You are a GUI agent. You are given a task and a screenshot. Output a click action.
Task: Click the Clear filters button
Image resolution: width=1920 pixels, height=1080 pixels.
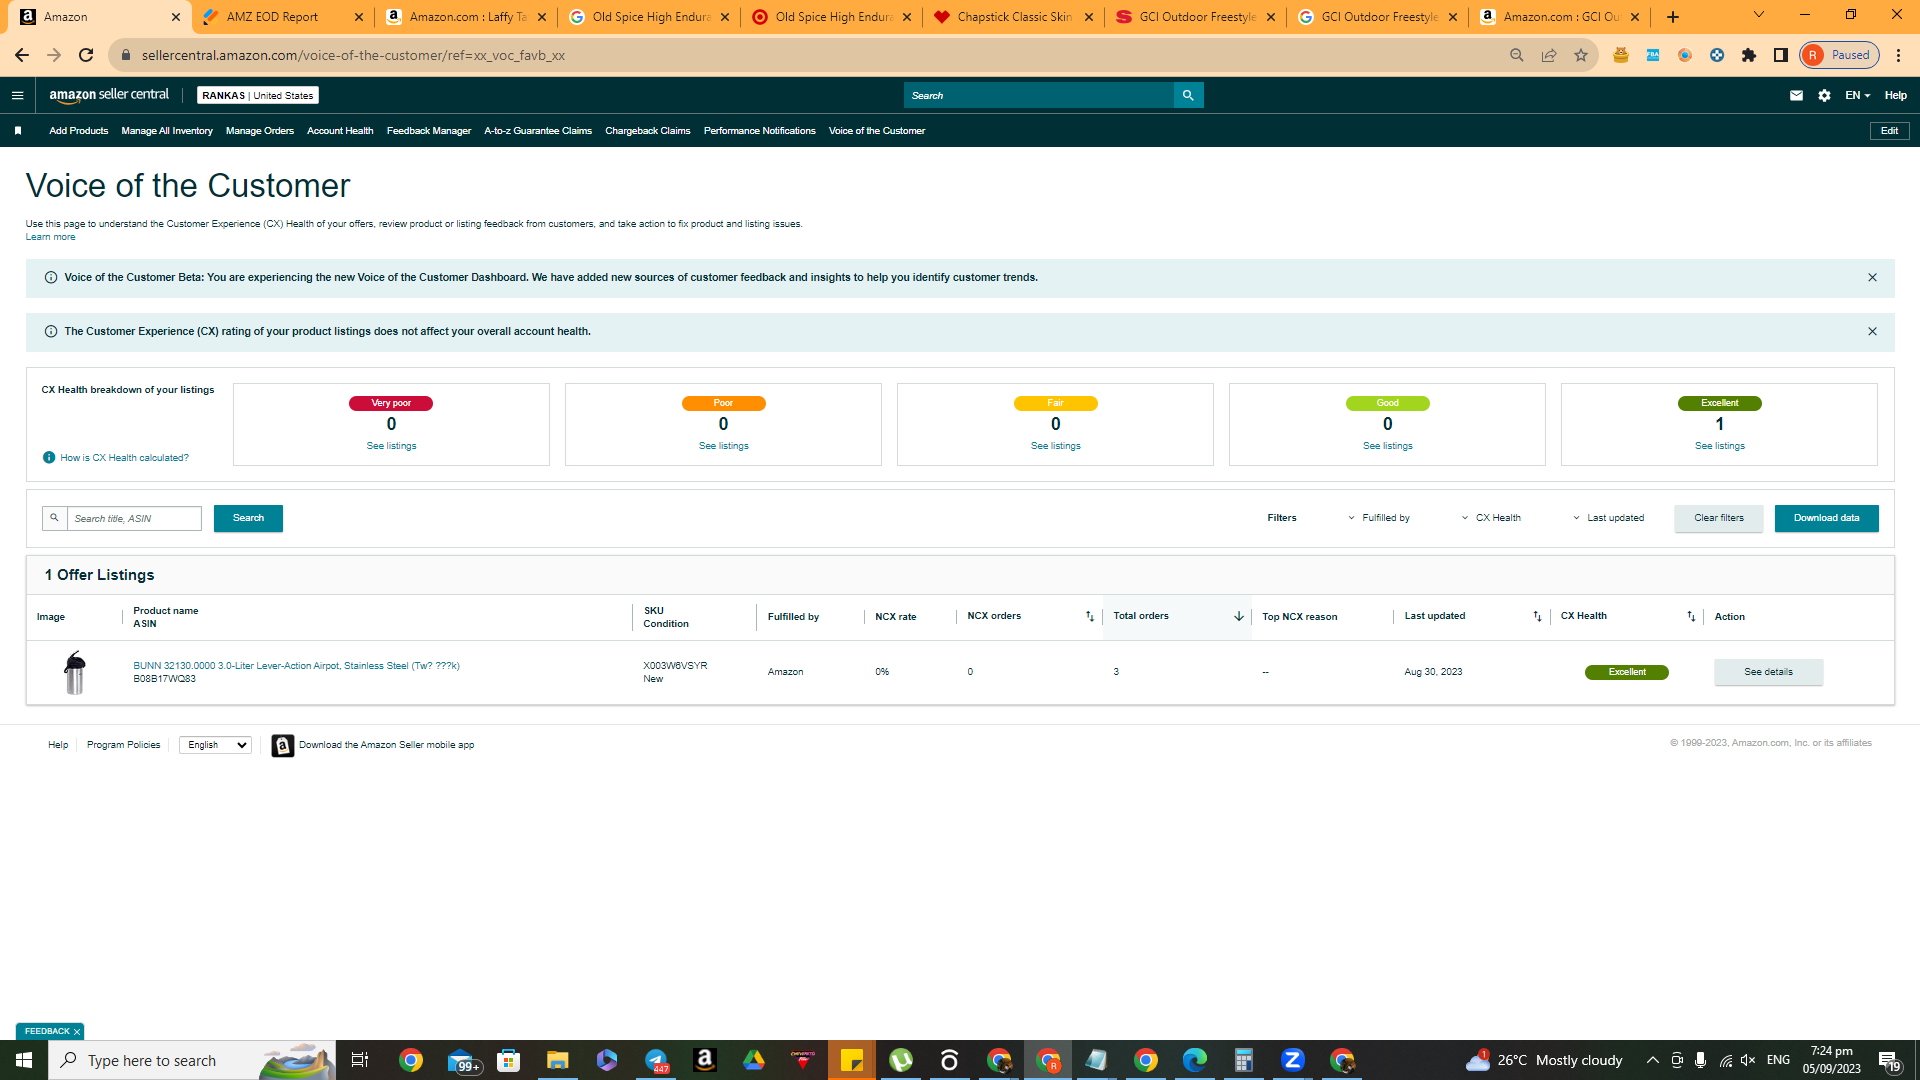click(1719, 518)
